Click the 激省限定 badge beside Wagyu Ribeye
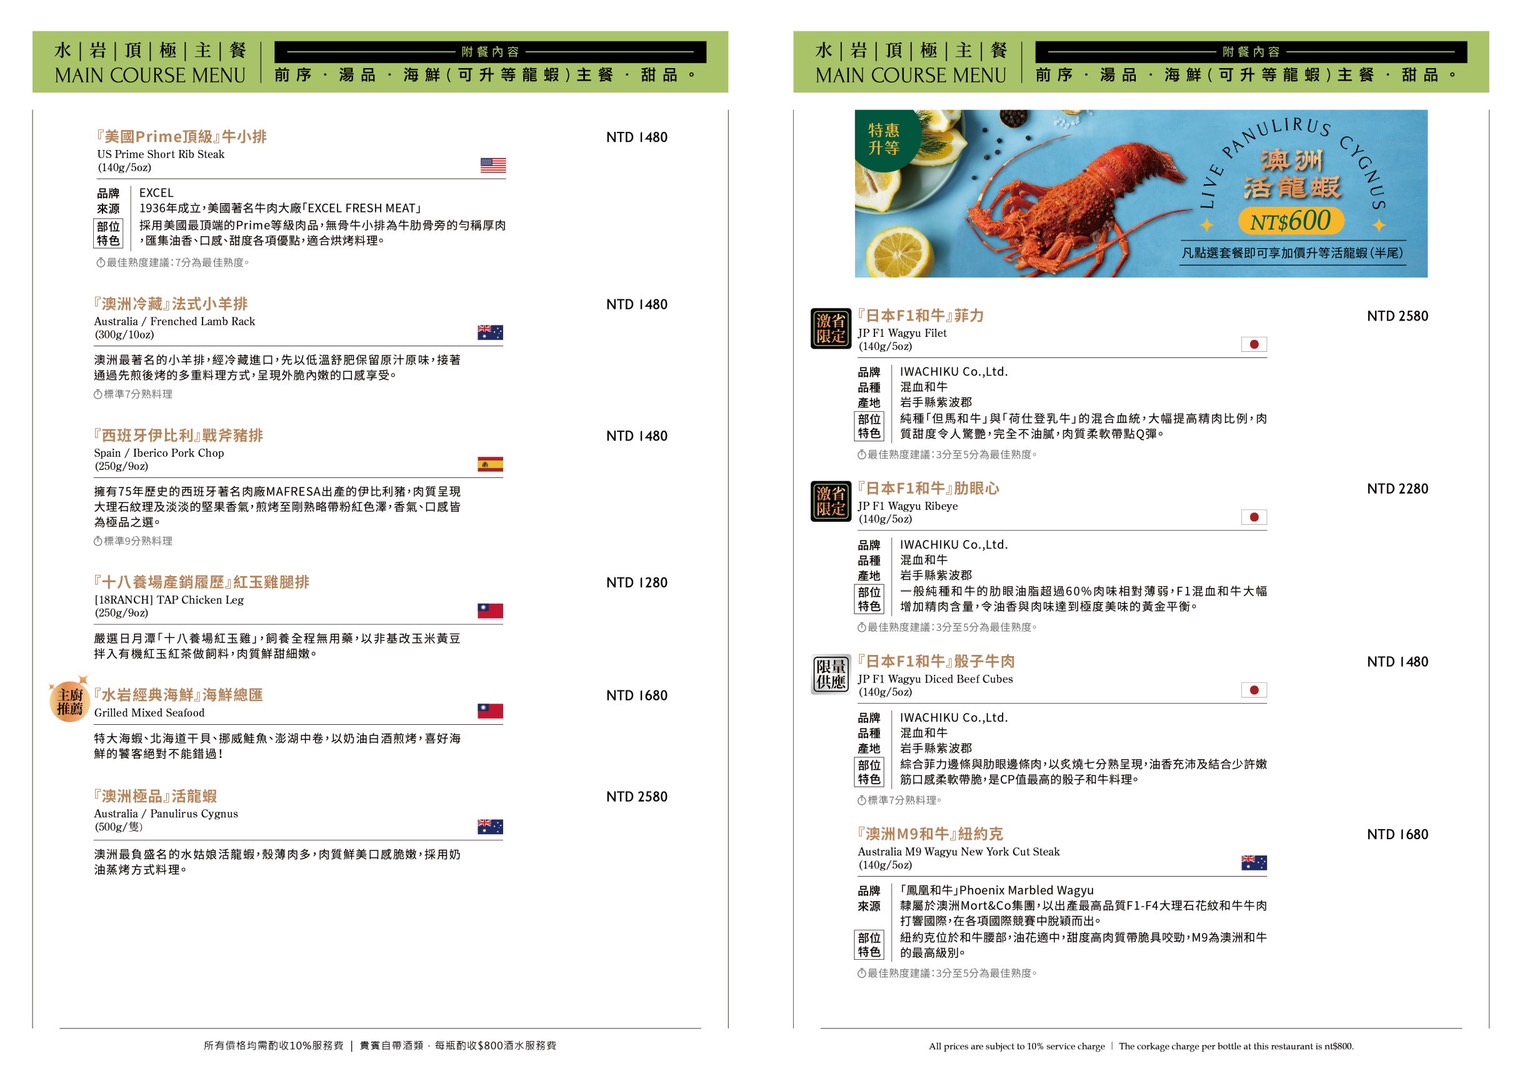The image size is (1522, 1076). [x=830, y=501]
